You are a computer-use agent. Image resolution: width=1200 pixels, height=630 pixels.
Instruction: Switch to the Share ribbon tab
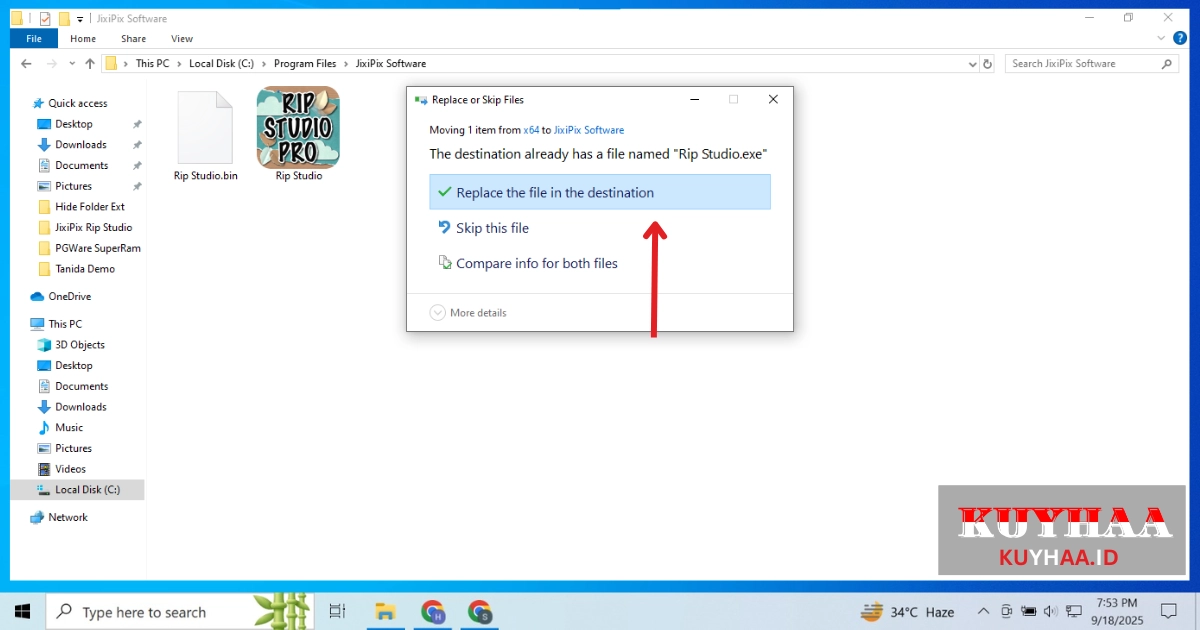[x=134, y=39]
